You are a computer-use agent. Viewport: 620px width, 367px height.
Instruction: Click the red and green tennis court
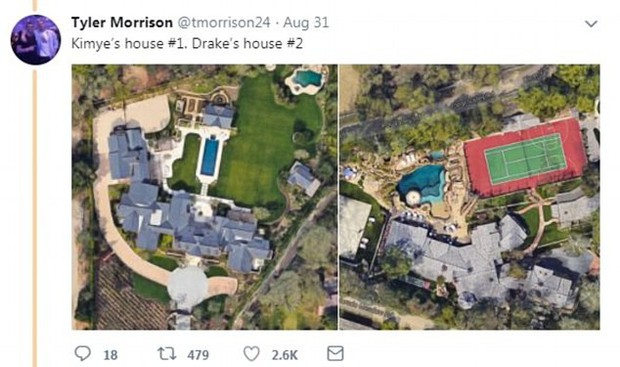525,158
